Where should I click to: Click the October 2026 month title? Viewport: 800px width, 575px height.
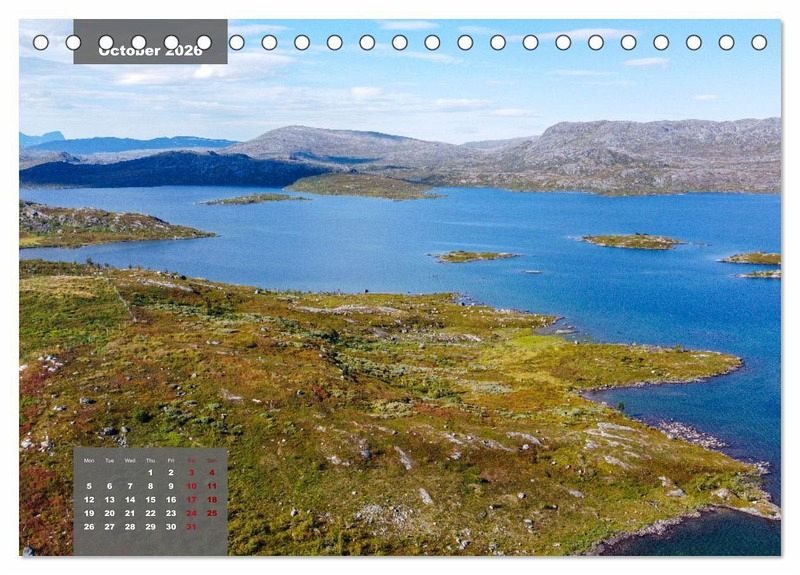(x=150, y=50)
